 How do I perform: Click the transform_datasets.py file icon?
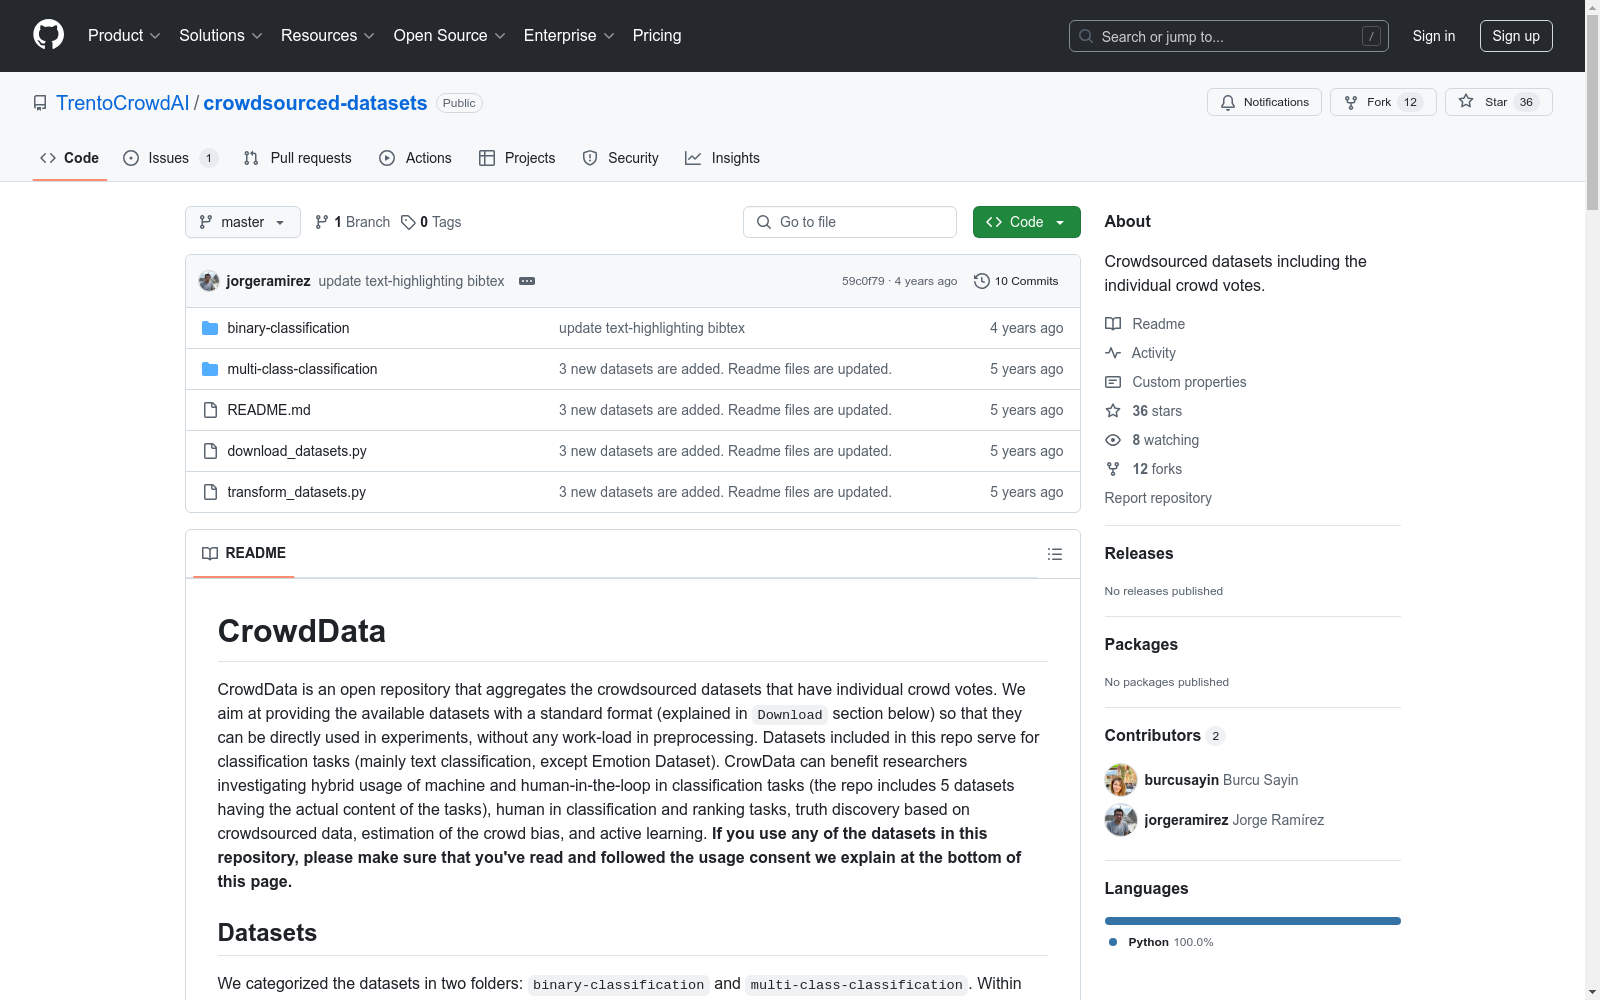(x=210, y=492)
